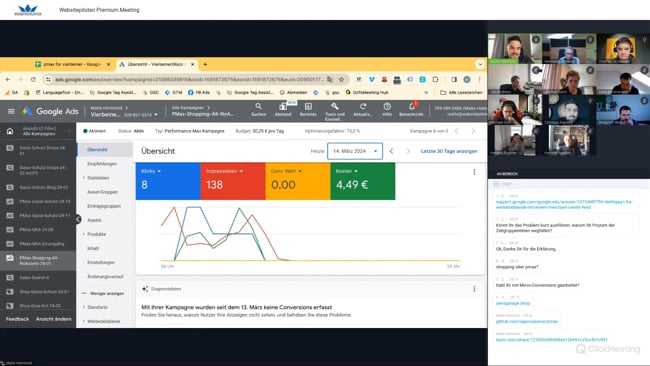650x366 pixels.
Task: Open support.google.com link in chat
Action: (x=564, y=204)
